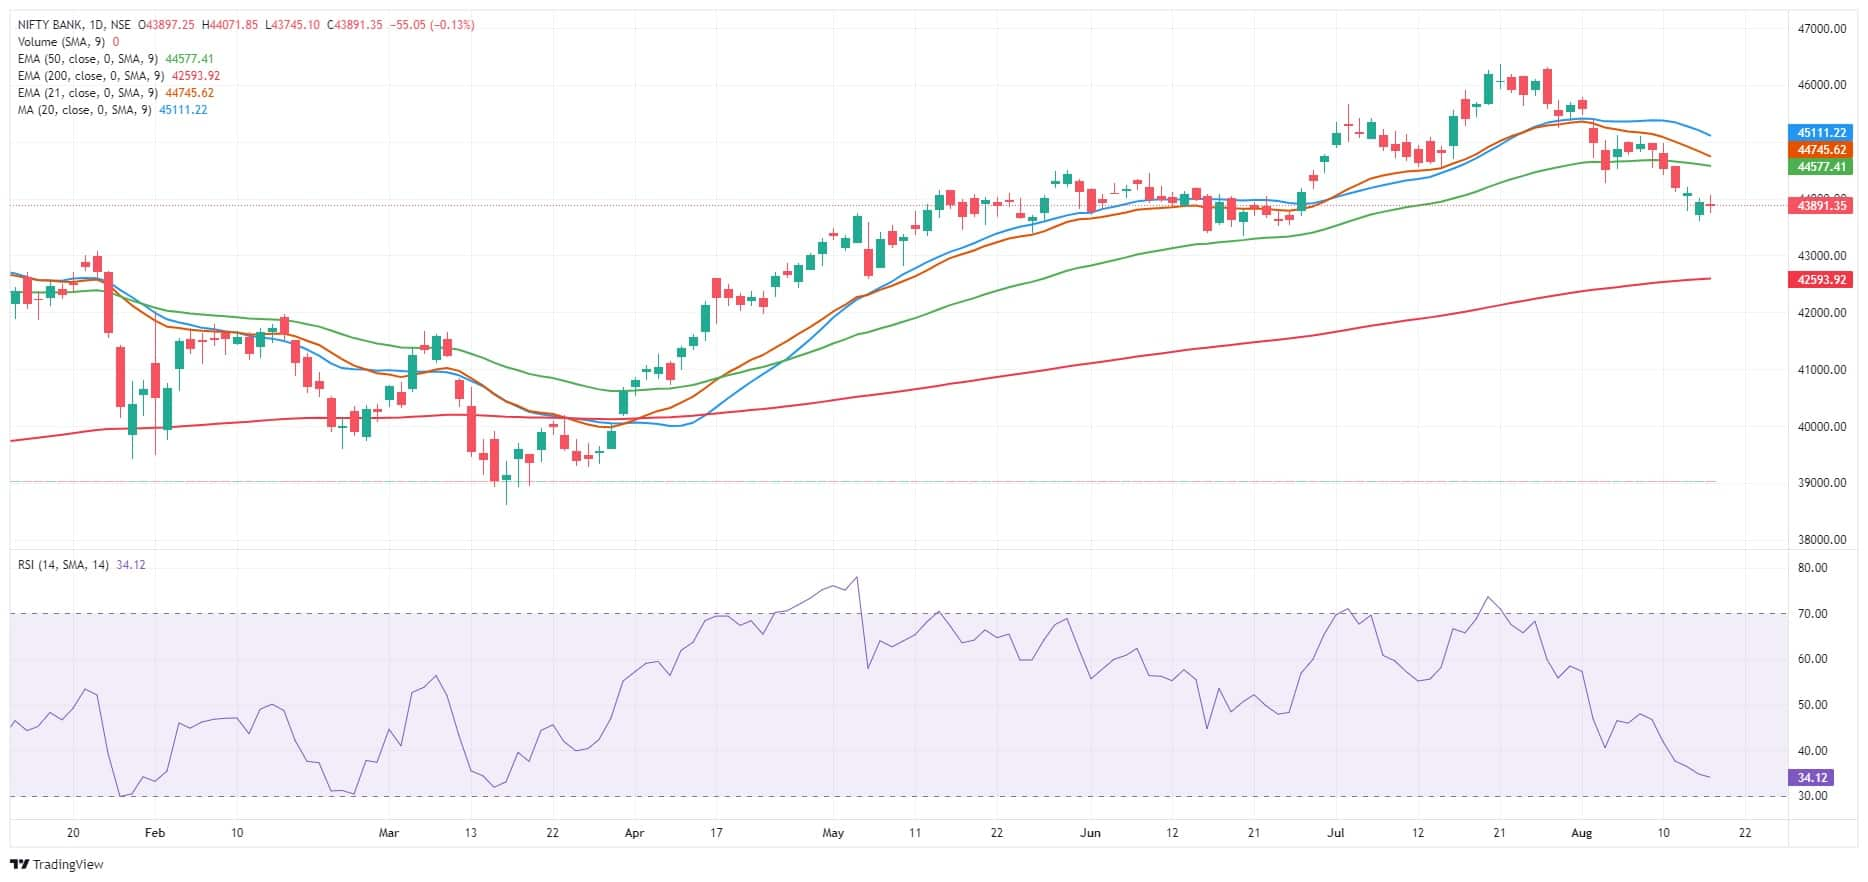The height and width of the screenshot is (882, 1868).
Task: Click the RSI 70.00 axis label
Action: tap(1812, 614)
